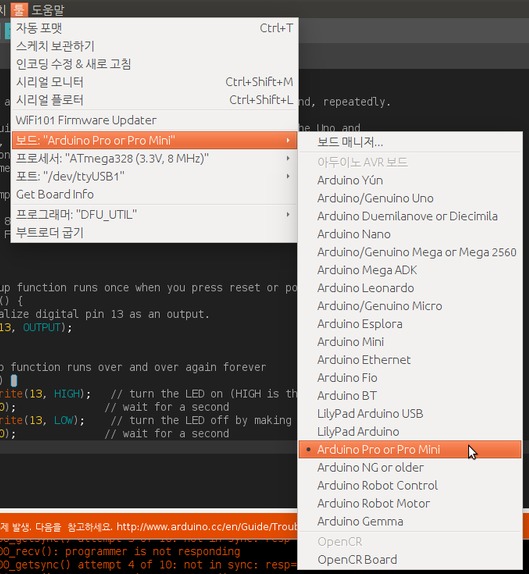529x574 pixels.
Task: Click code line "alize digital pin 13 as an output."
Action: coord(104,314)
